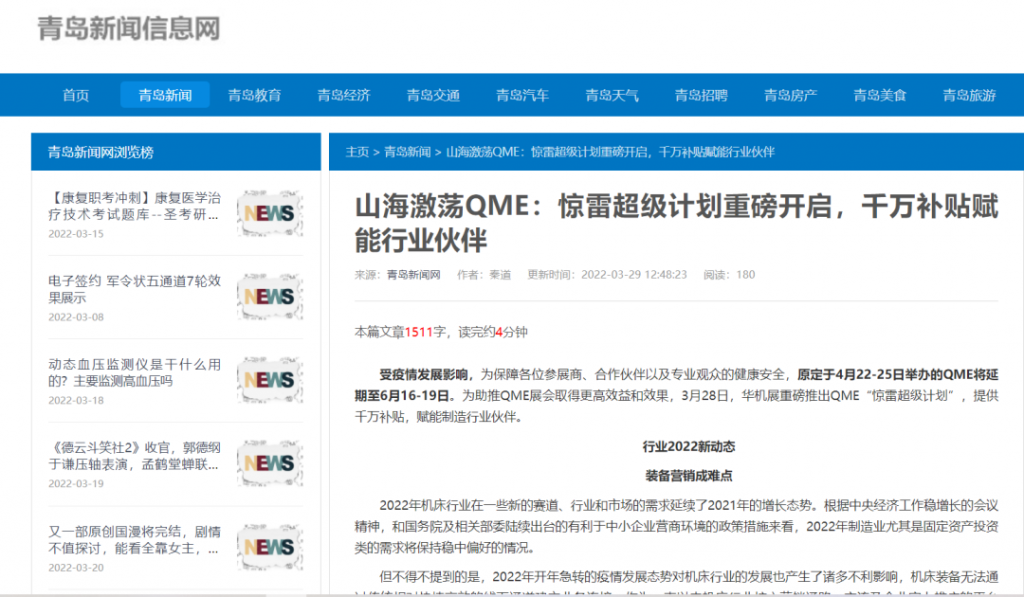Click the bold text 受疫情发展影响

pos(423,375)
